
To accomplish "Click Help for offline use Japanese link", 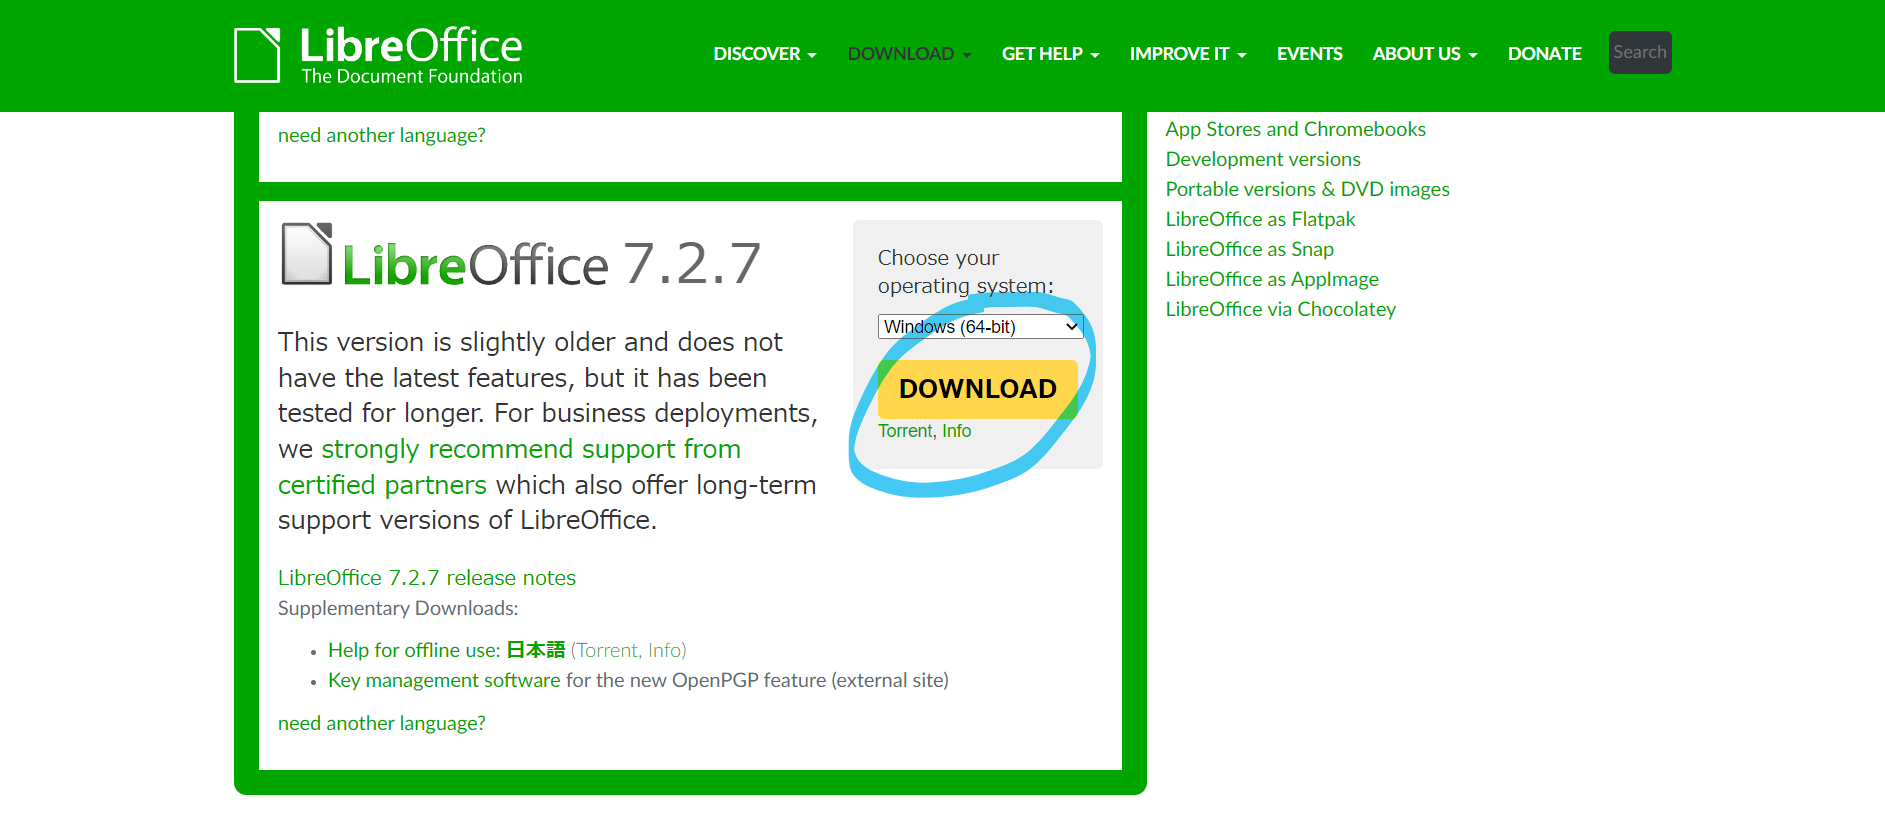I will (x=447, y=650).
